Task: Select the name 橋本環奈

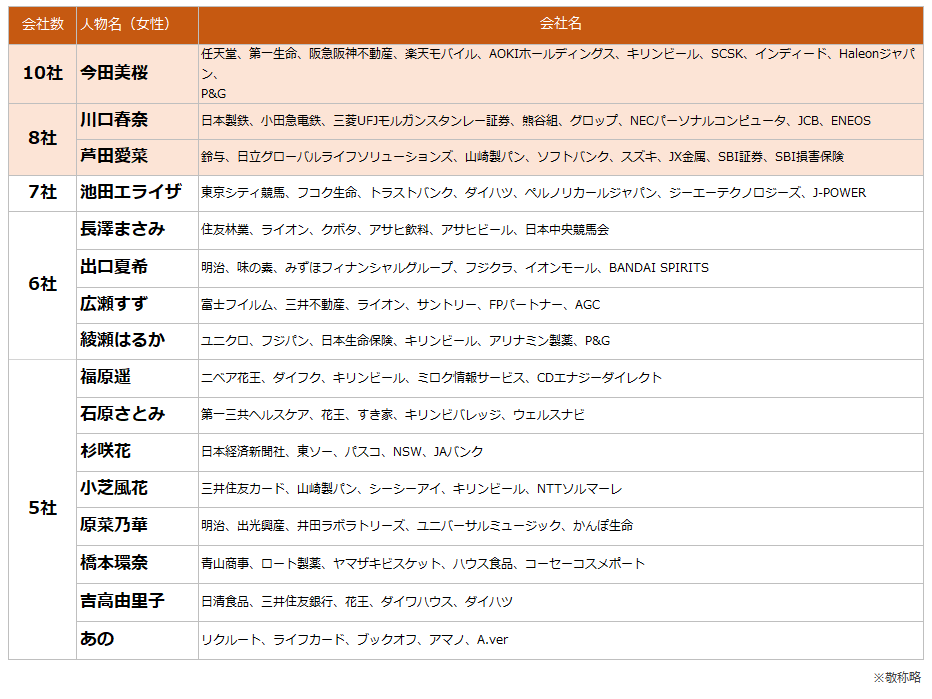Action: [114, 563]
